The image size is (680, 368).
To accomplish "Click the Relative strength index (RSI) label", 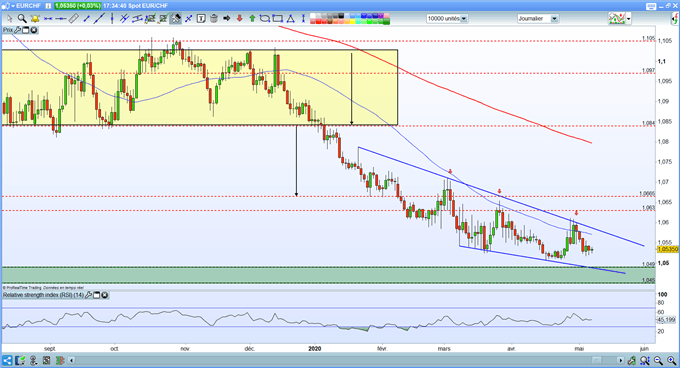I will pyautogui.click(x=43, y=295).
